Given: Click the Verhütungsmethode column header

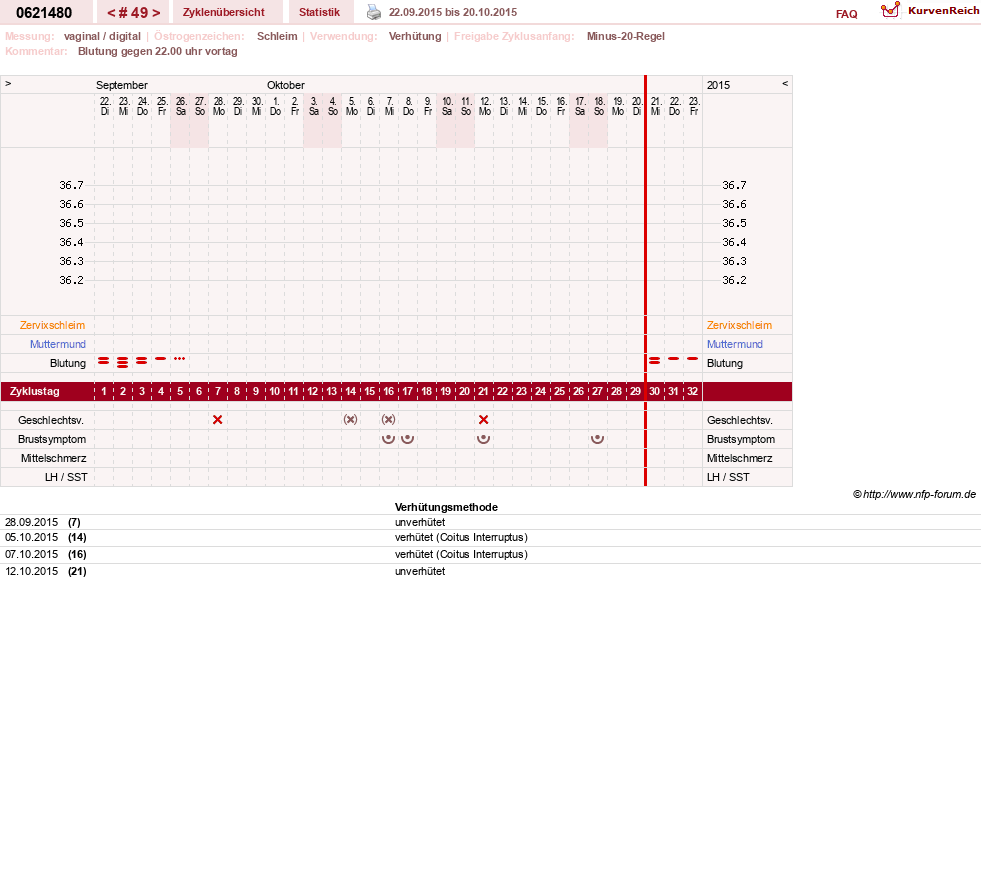Looking at the screenshot, I should (x=446, y=507).
